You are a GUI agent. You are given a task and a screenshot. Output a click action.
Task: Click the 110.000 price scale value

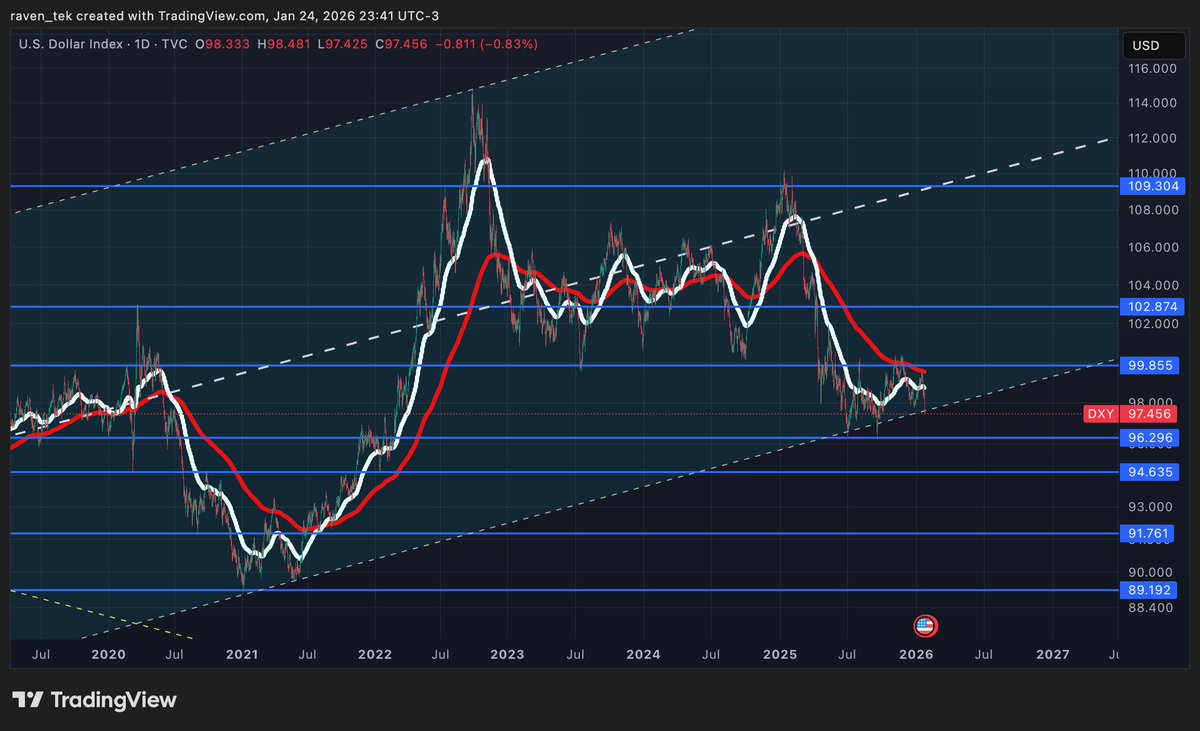pos(1152,173)
